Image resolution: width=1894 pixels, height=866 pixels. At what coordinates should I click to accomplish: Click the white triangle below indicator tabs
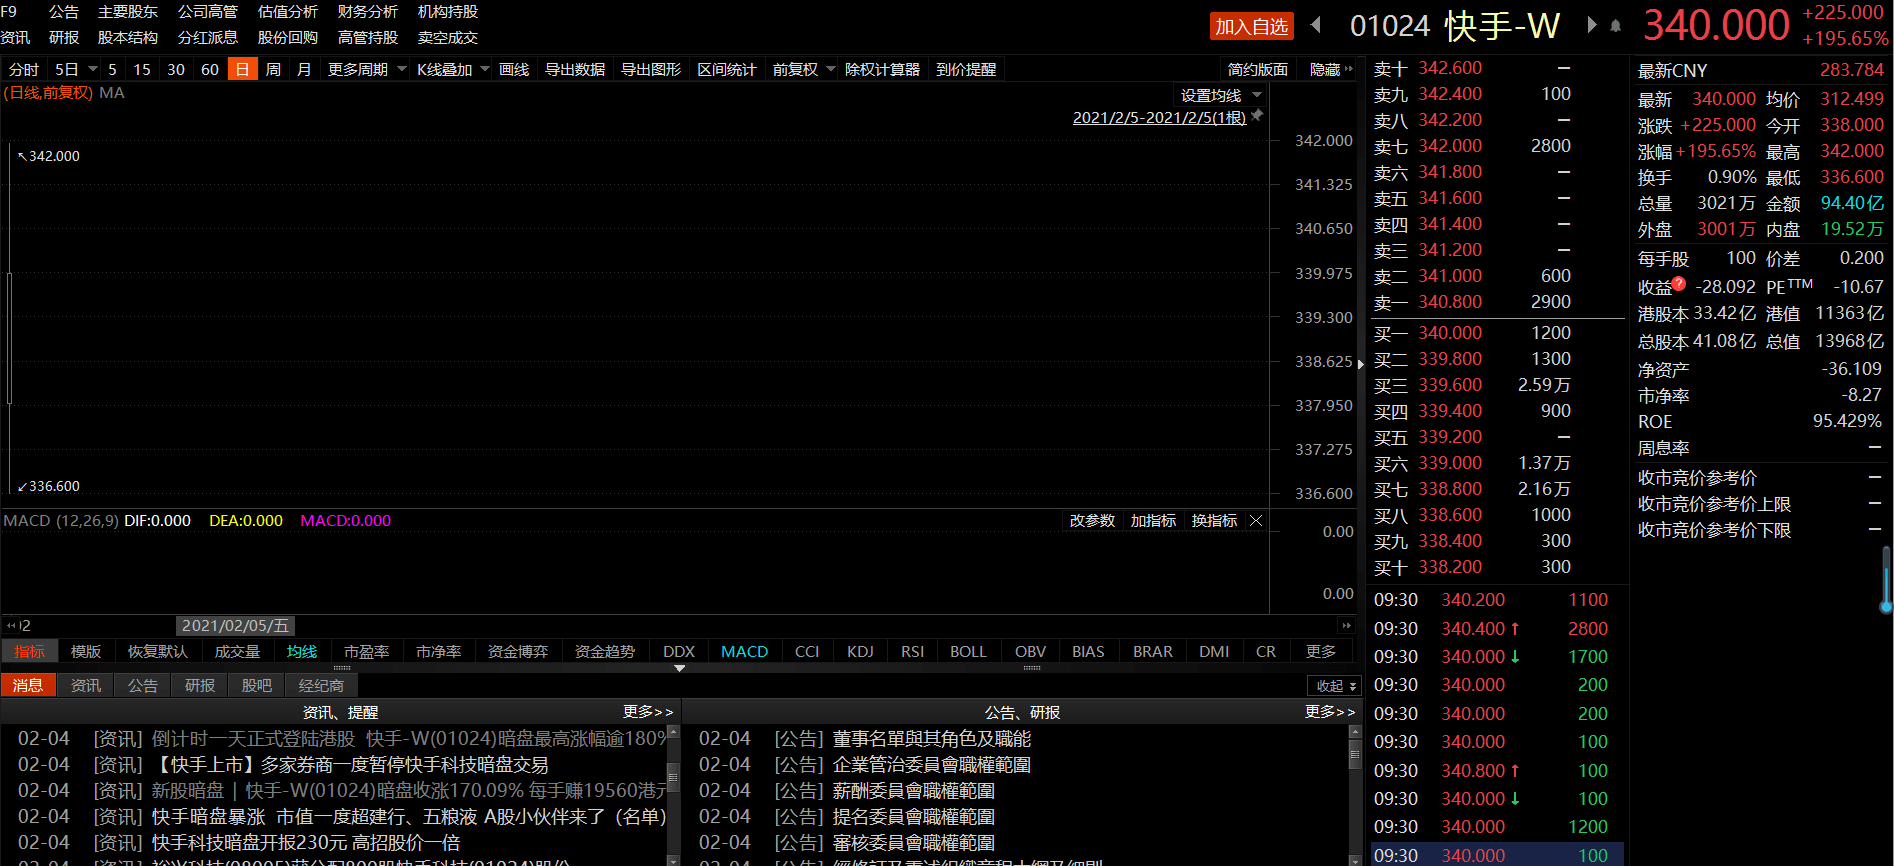[680, 668]
